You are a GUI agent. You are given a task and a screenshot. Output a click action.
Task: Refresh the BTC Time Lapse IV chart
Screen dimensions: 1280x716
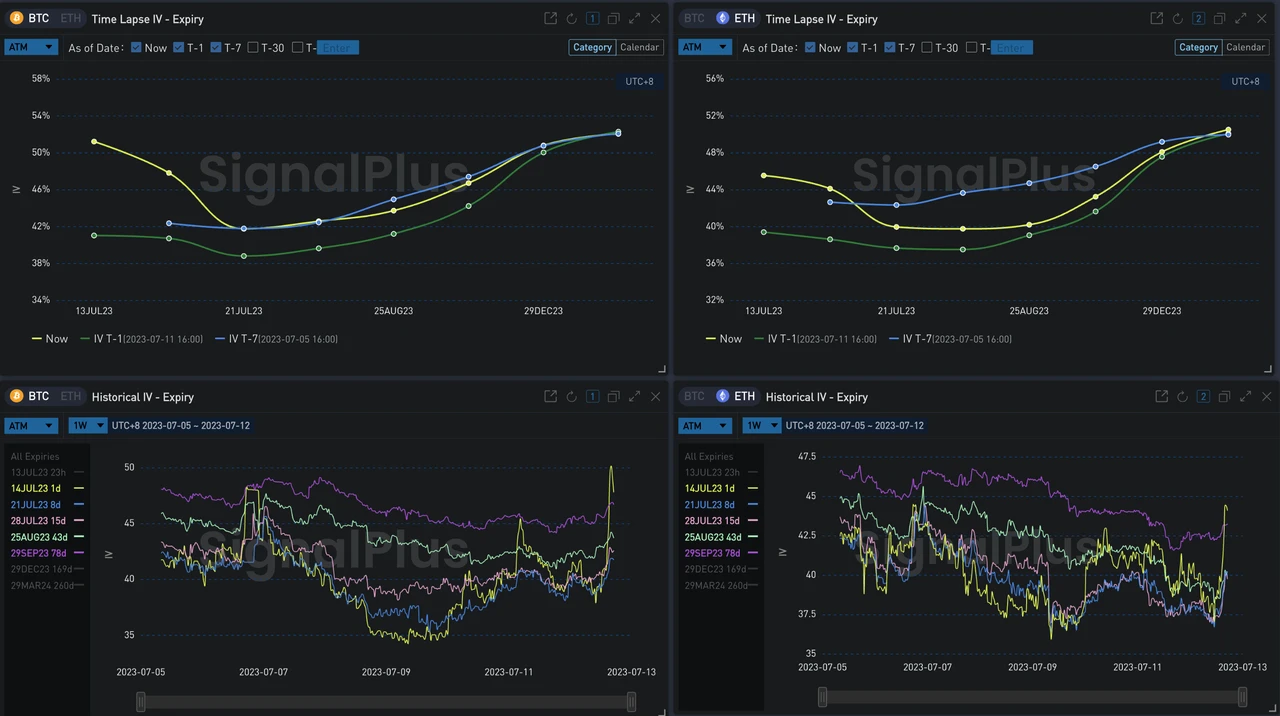pyautogui.click(x=571, y=19)
